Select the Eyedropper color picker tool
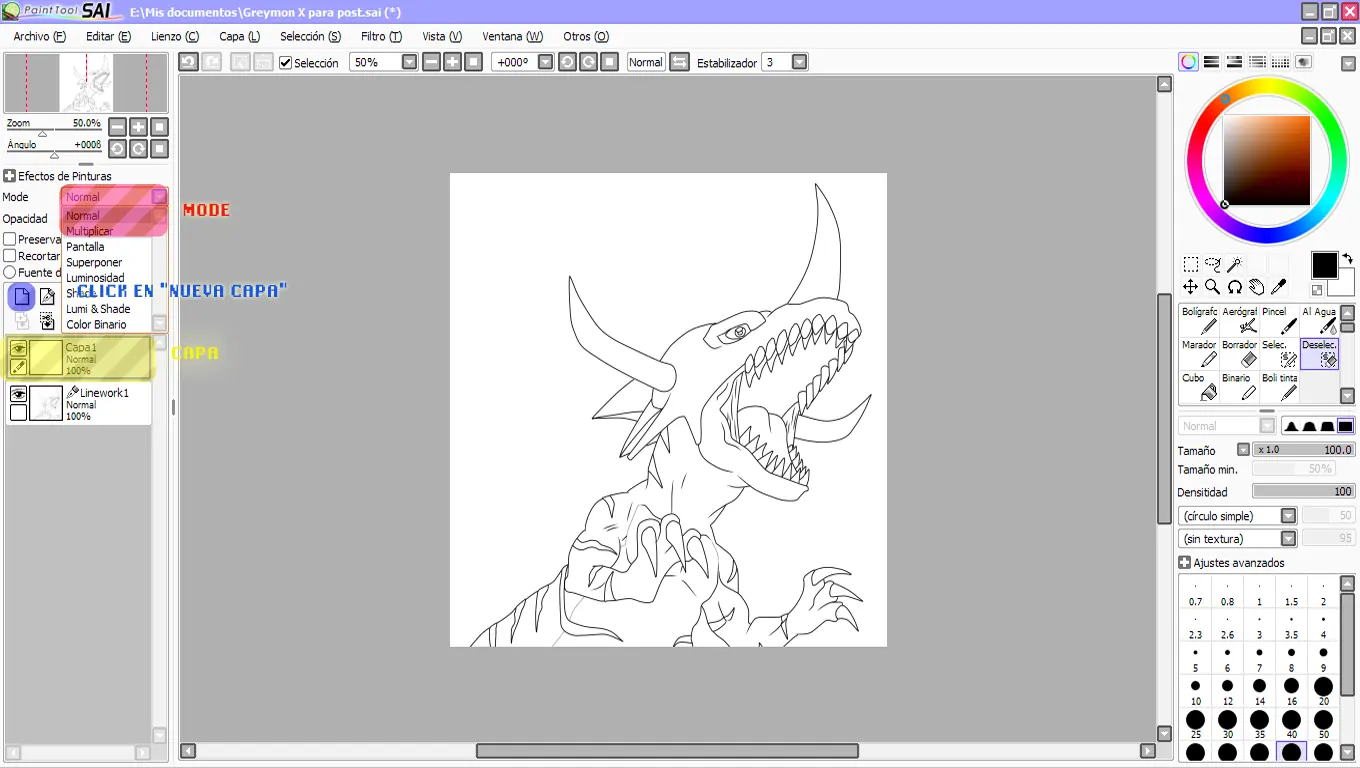 tap(1278, 287)
